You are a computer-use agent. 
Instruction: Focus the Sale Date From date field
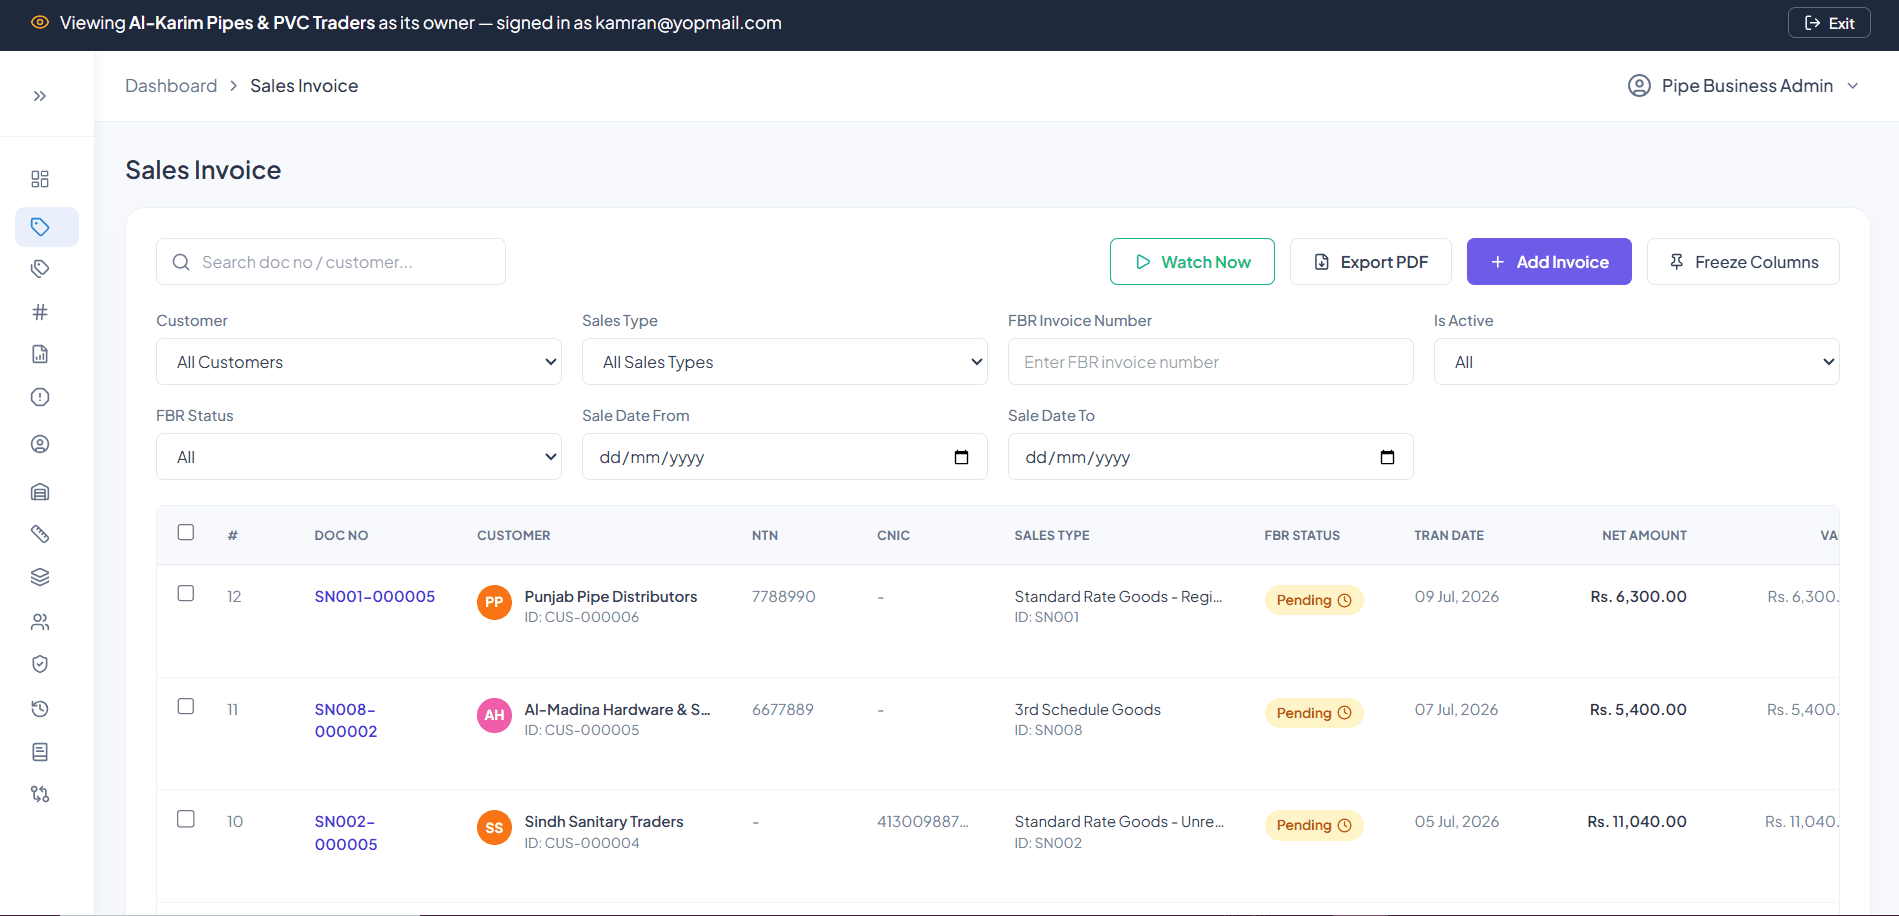pos(785,457)
